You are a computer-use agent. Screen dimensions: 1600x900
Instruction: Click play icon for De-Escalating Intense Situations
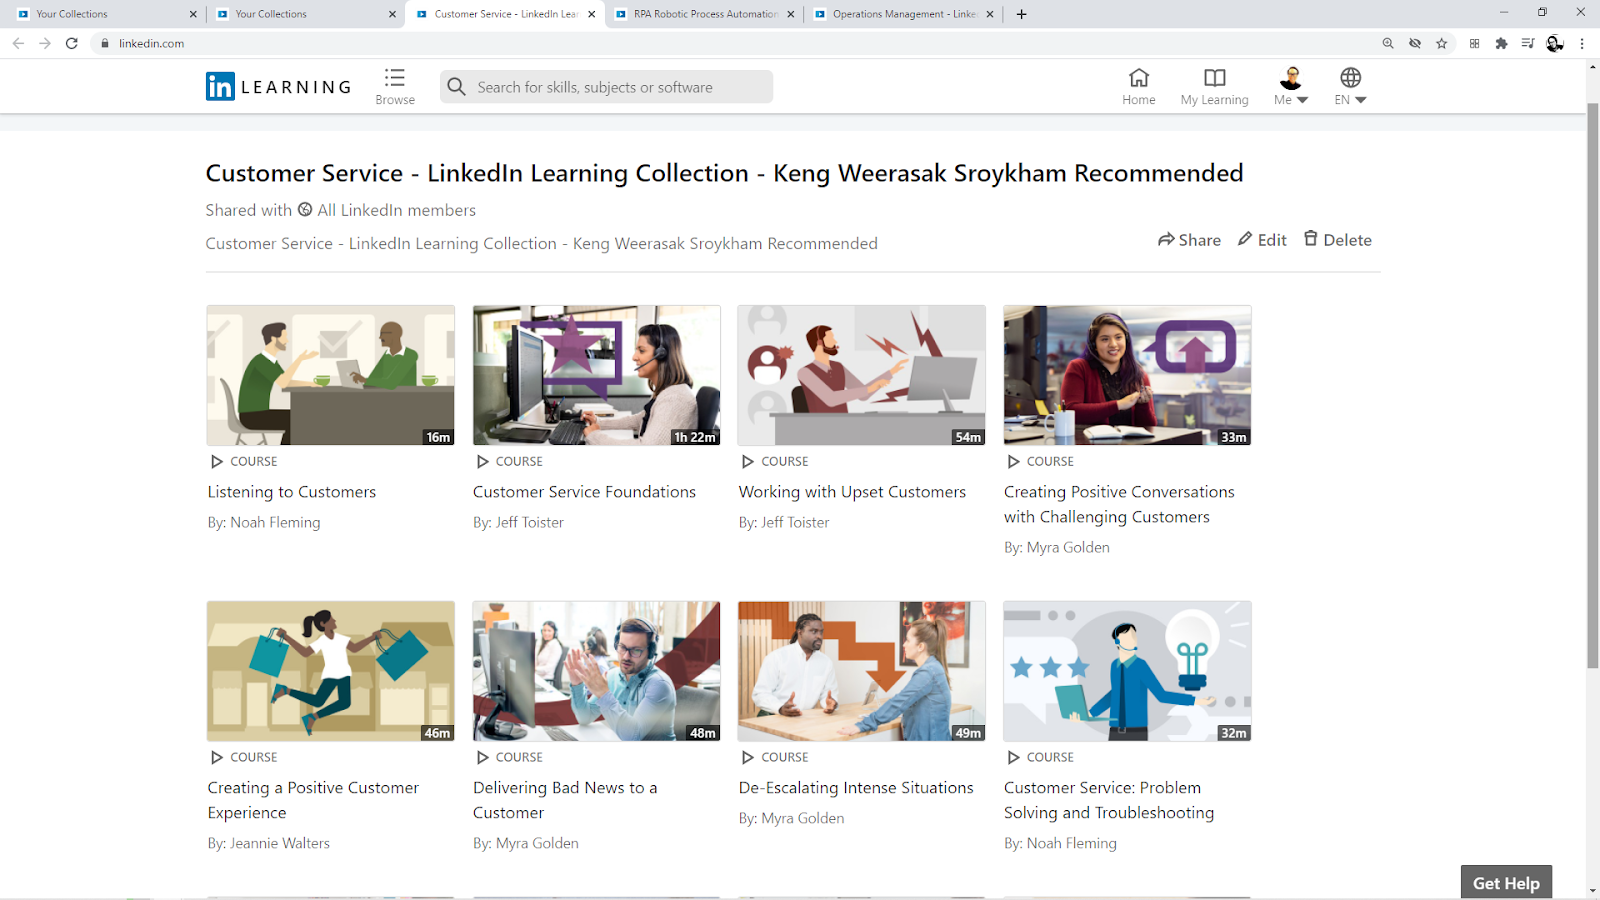[x=748, y=757]
